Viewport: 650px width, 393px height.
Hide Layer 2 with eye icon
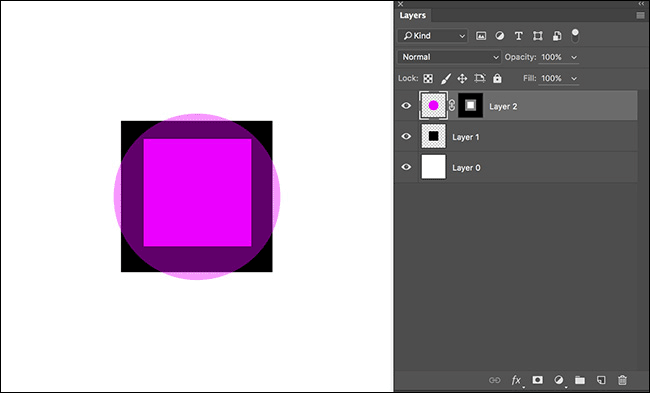coord(406,106)
